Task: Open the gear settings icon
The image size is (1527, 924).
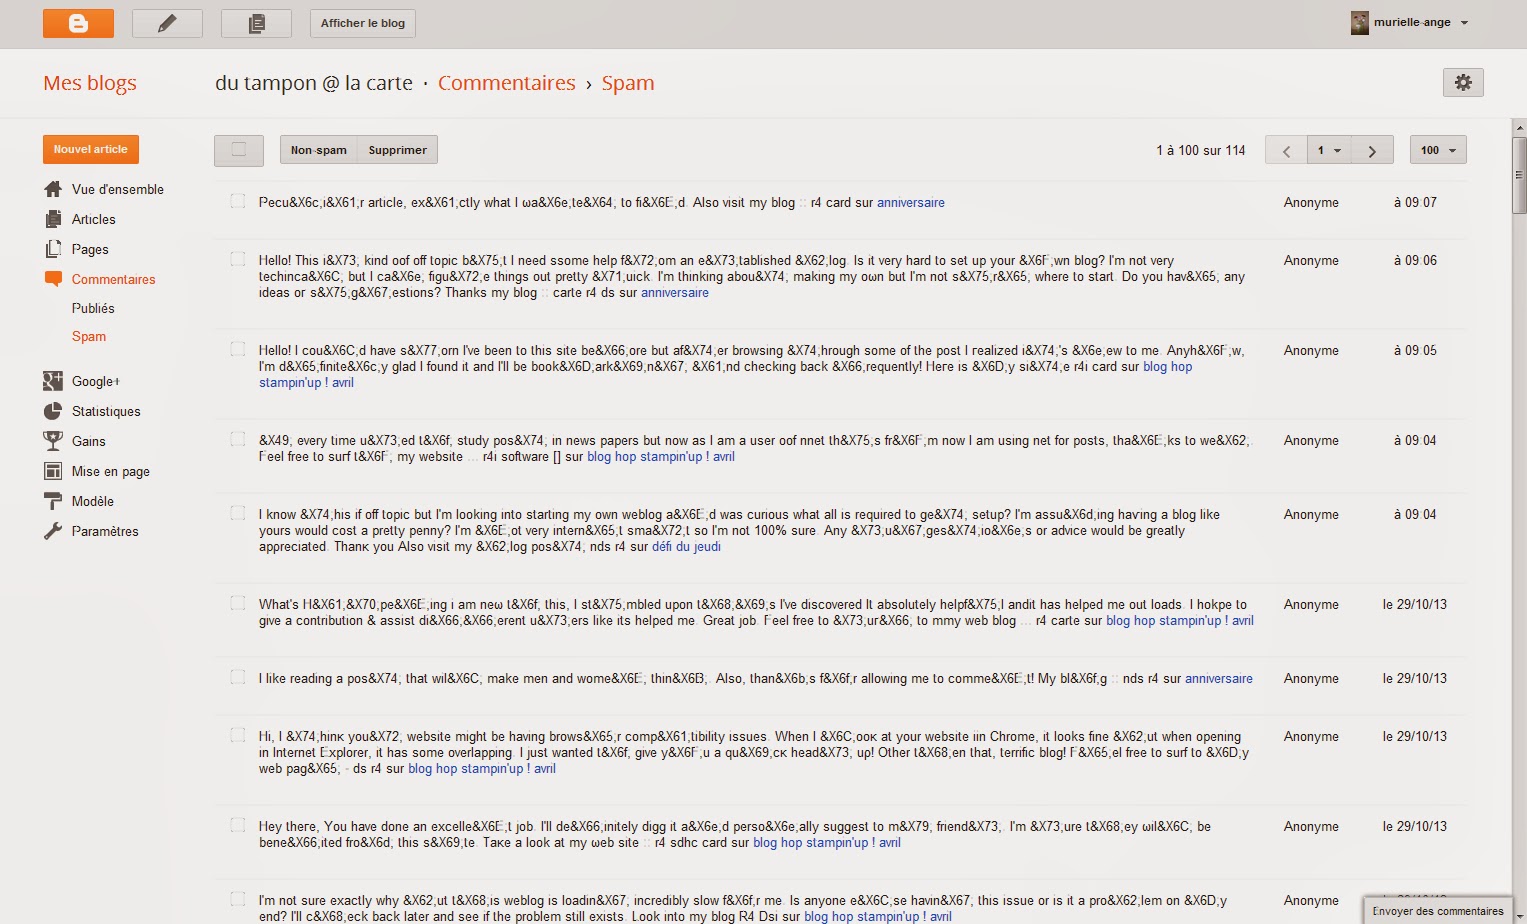Action: (1463, 82)
